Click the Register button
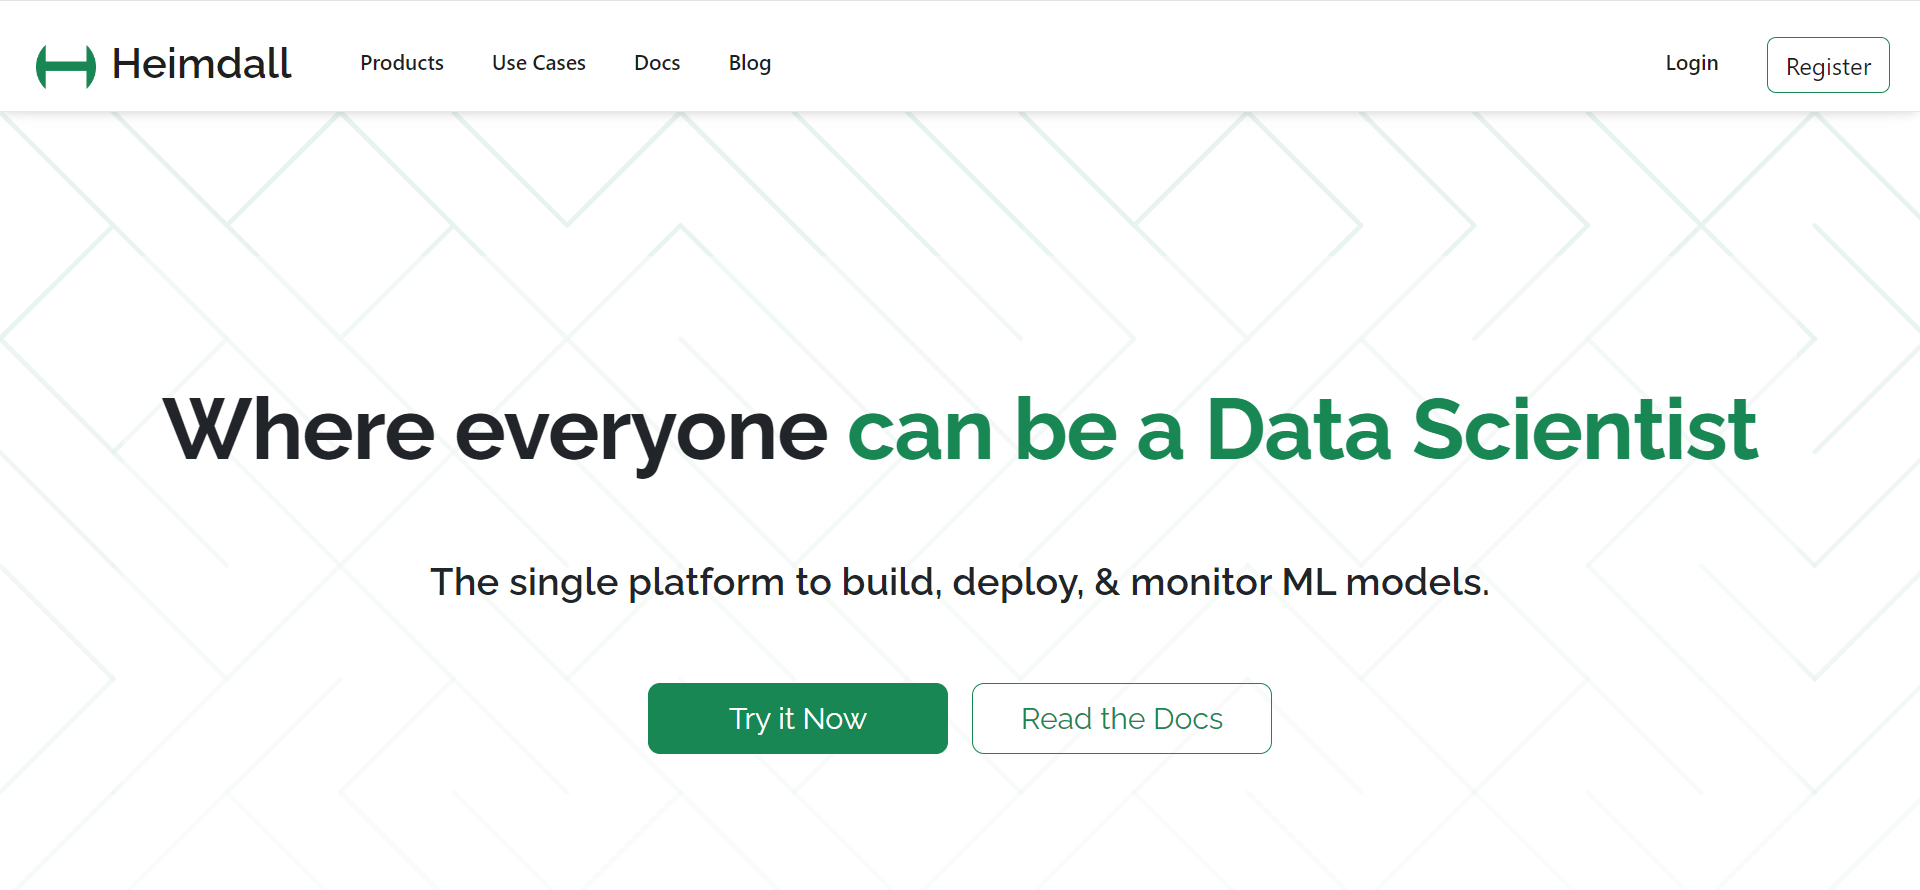The width and height of the screenshot is (1920, 890). 1828,65
